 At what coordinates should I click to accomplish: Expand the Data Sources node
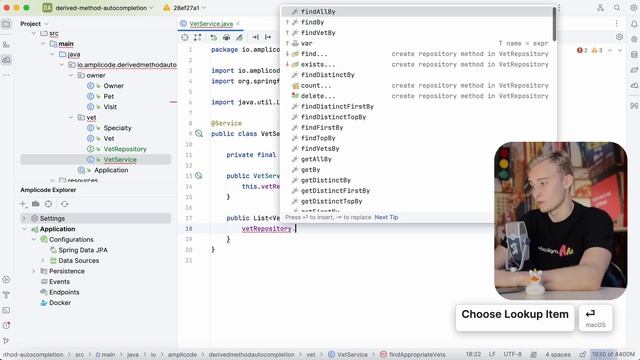[43, 260]
